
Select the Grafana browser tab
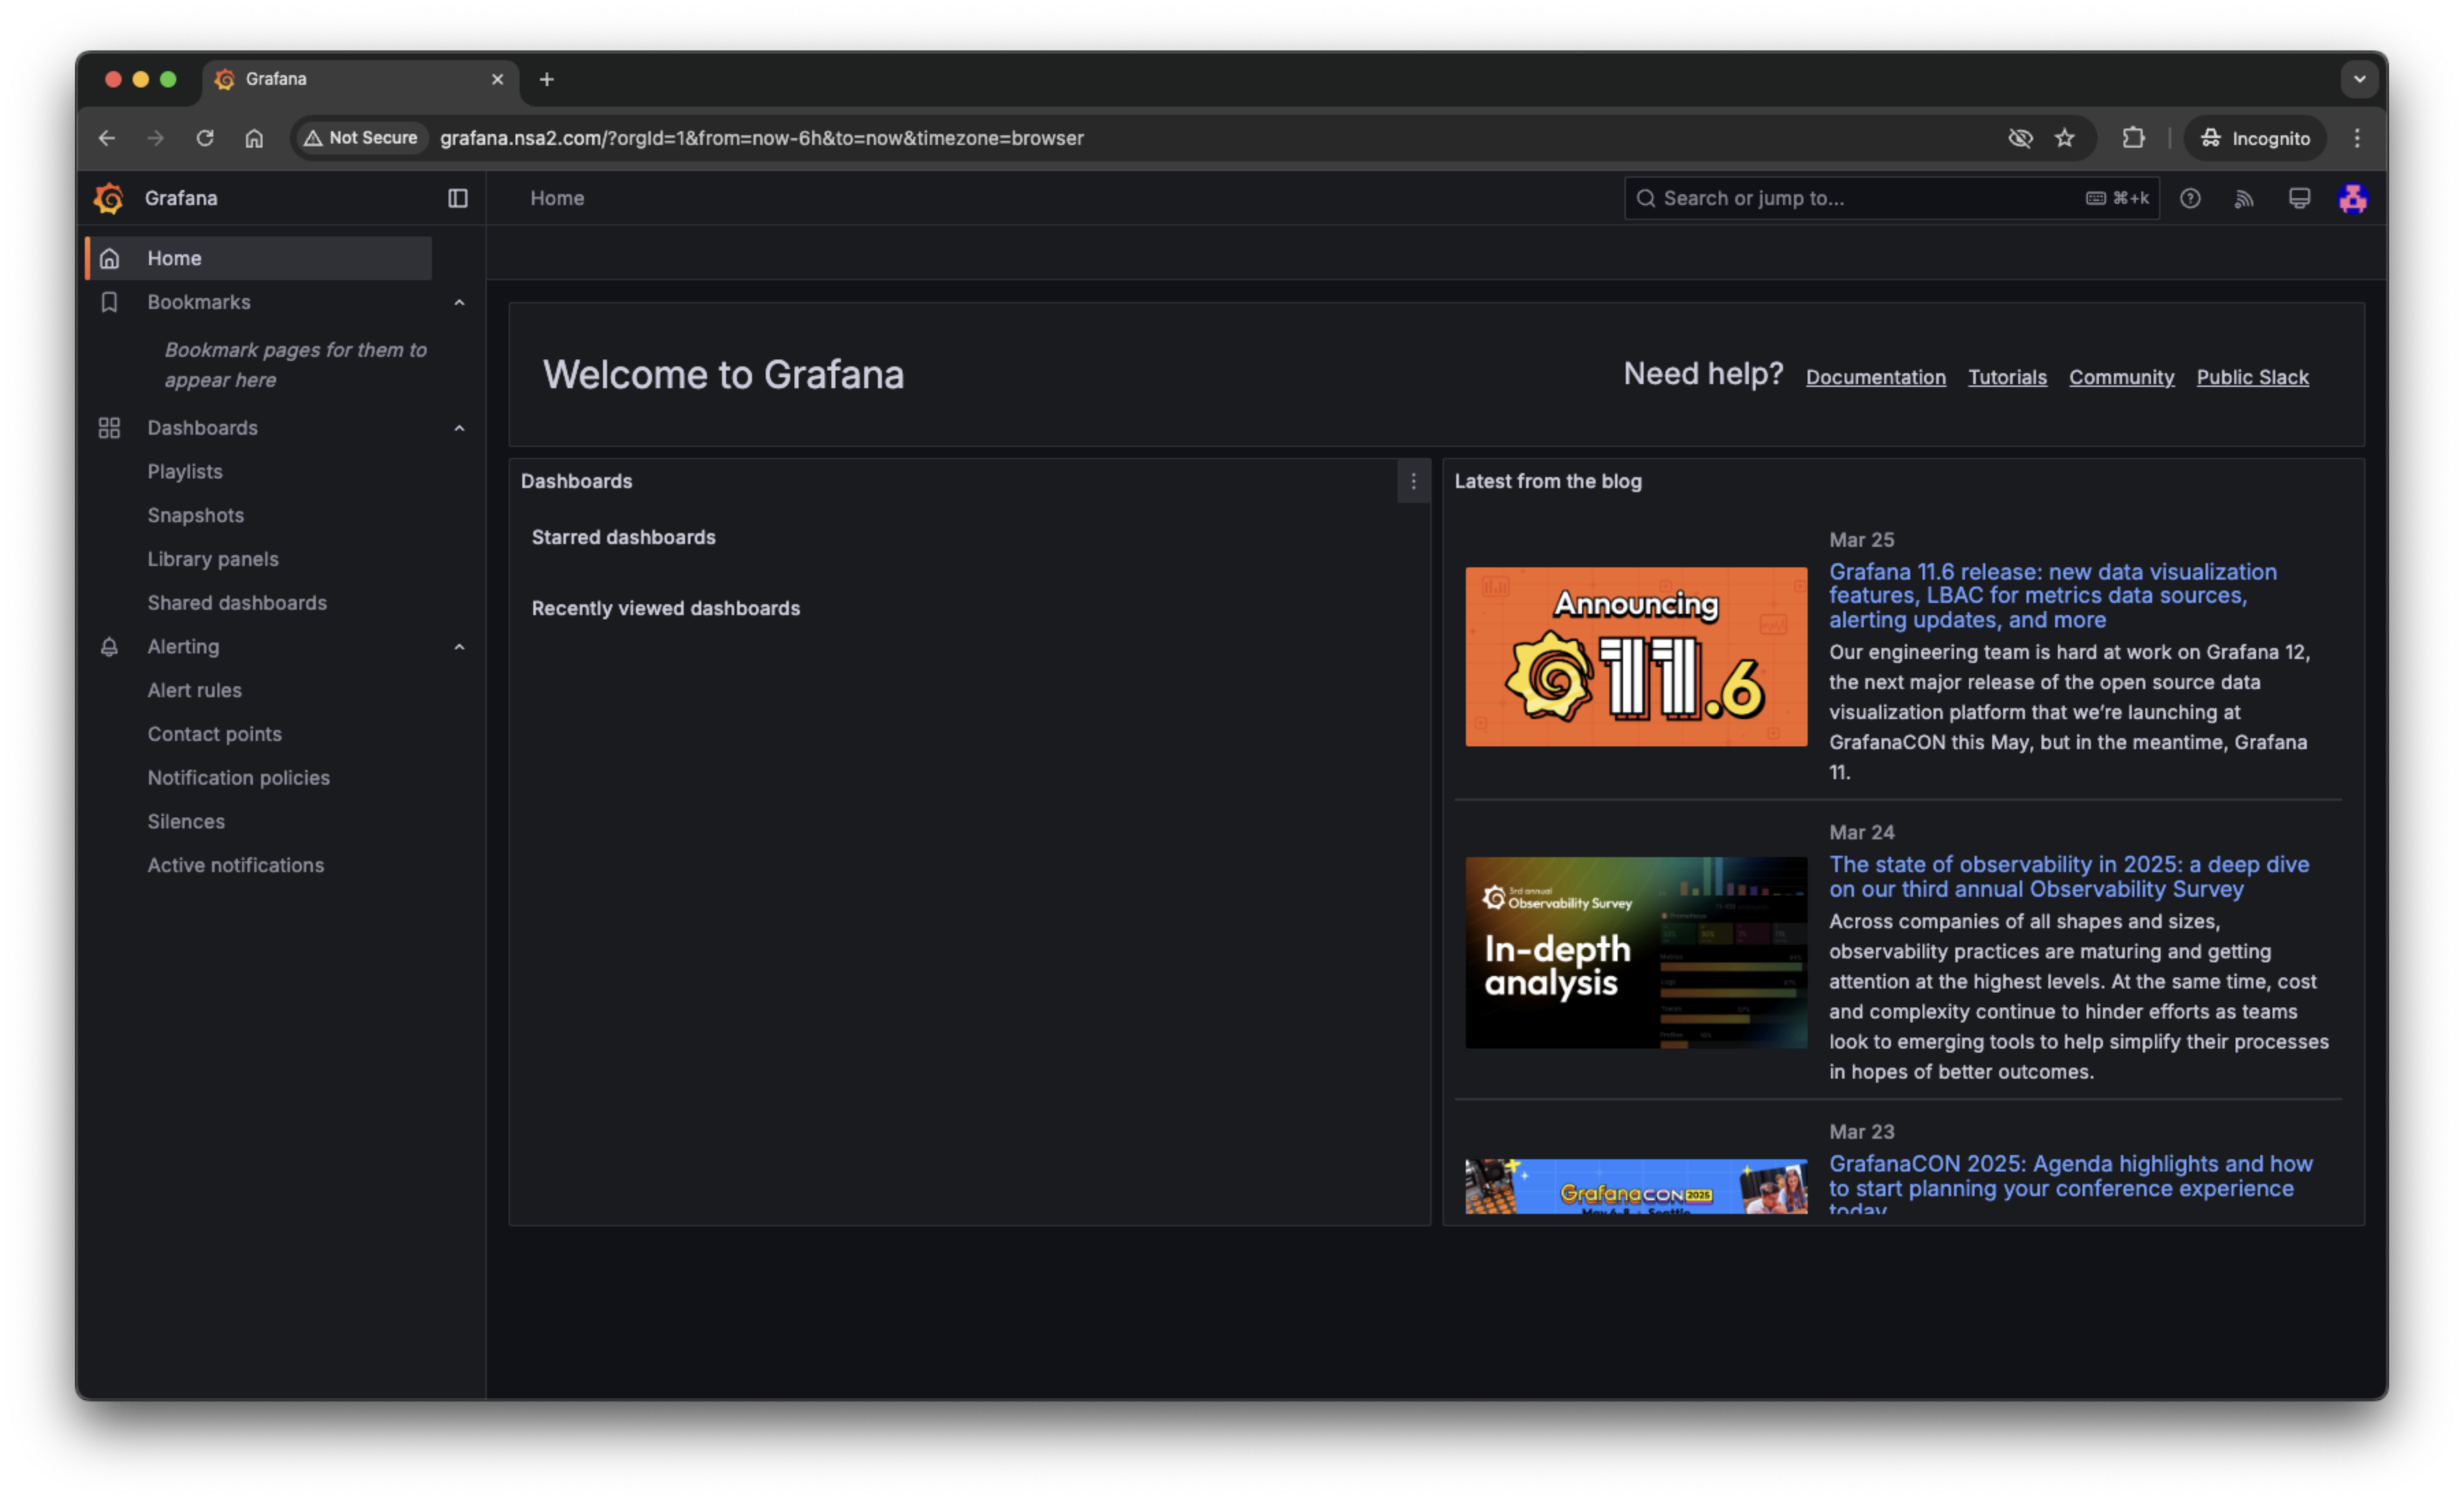pos(361,79)
